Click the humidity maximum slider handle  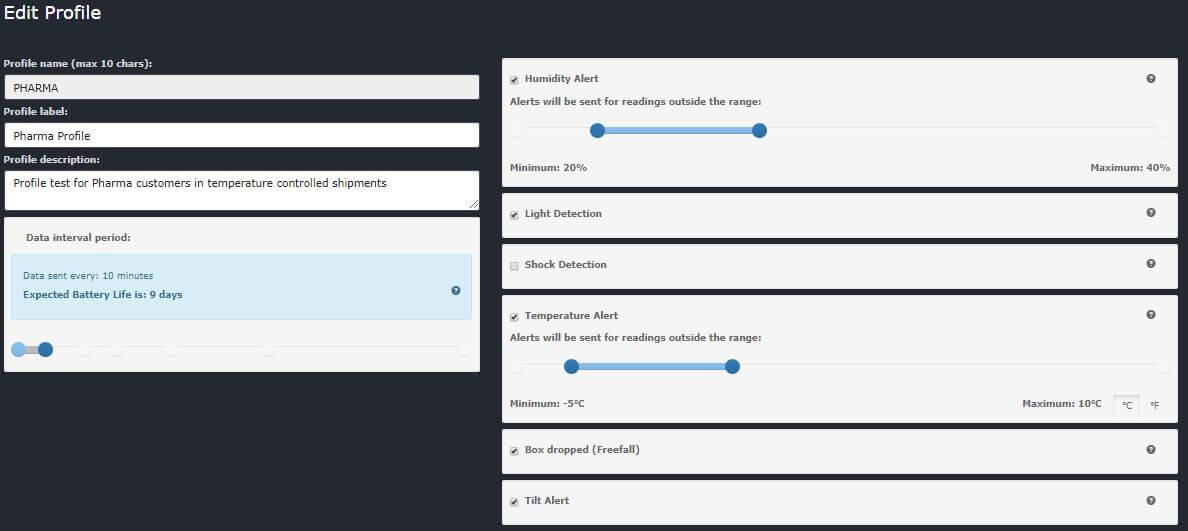click(759, 130)
